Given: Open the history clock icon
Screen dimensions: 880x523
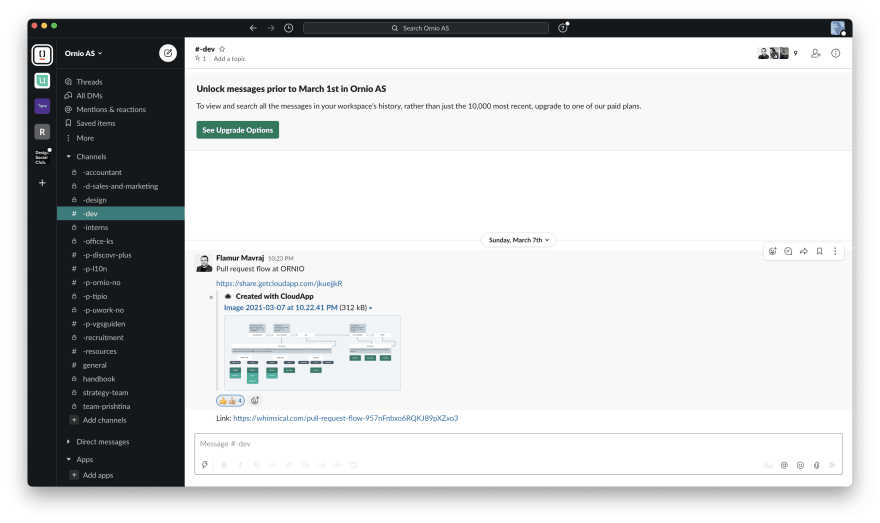Looking at the screenshot, I should click(x=288, y=28).
